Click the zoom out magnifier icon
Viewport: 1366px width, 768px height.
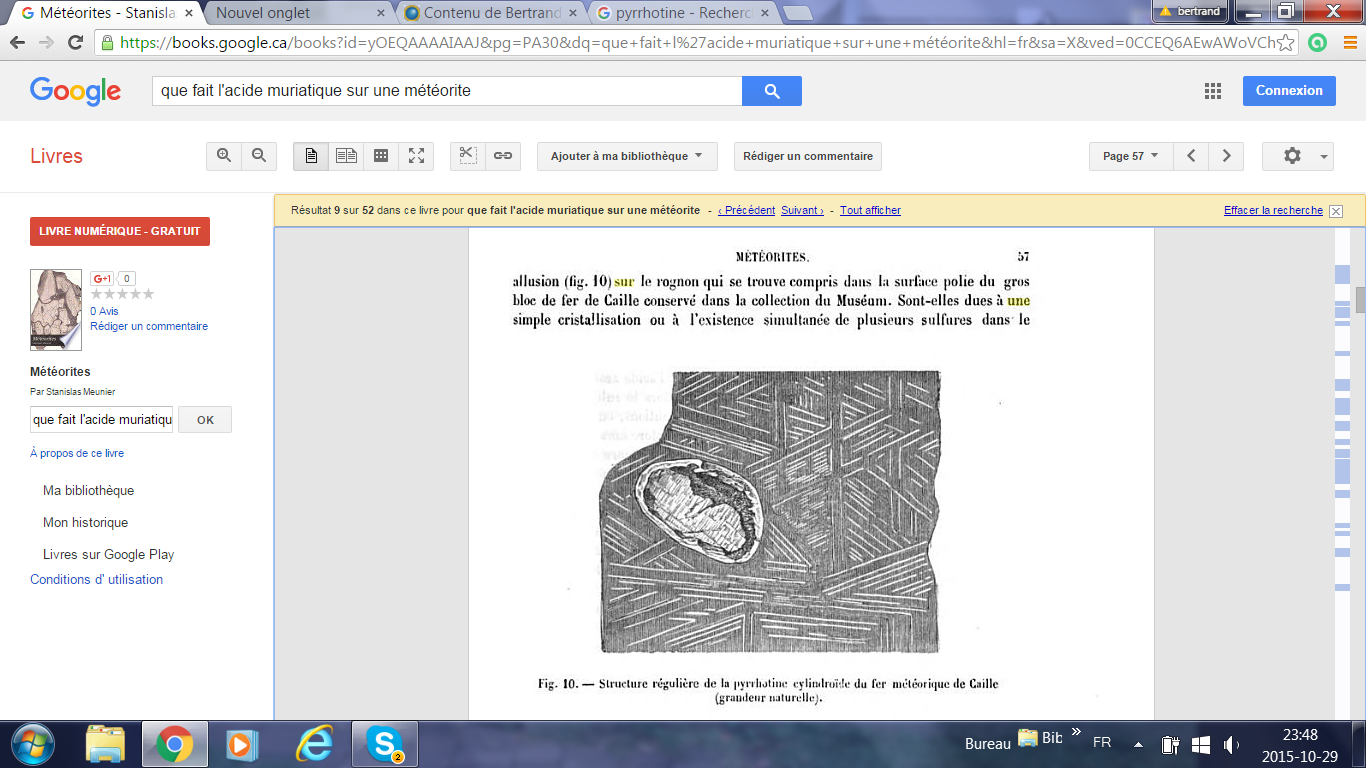(x=259, y=156)
